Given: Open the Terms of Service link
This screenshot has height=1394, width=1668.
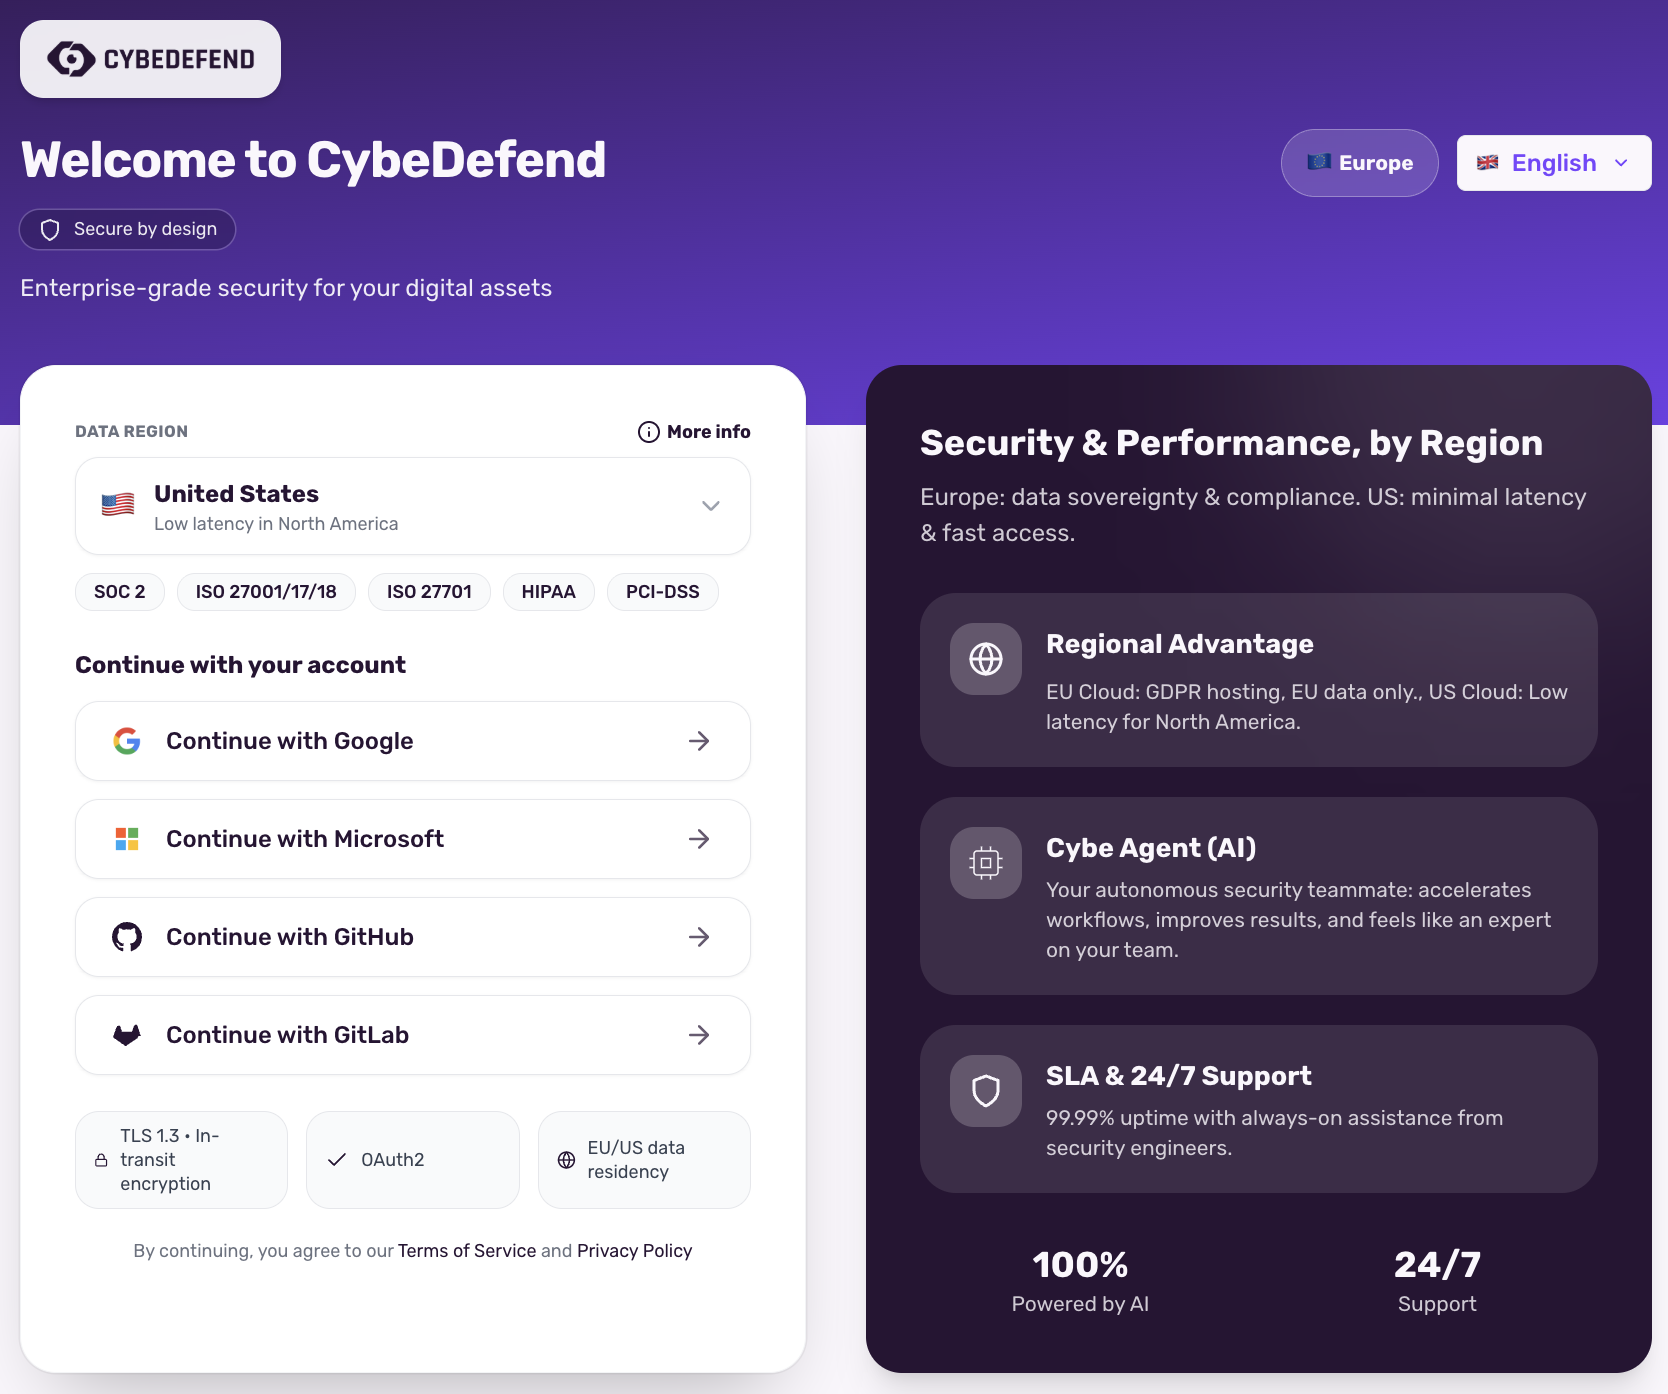Looking at the screenshot, I should 467,1251.
